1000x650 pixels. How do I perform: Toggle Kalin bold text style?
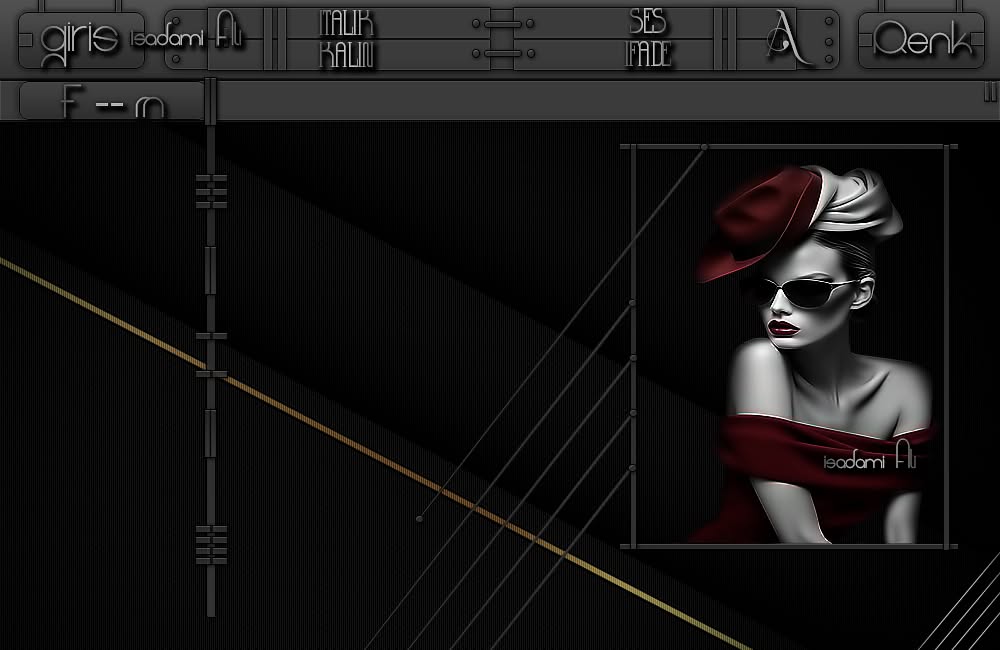[x=346, y=55]
